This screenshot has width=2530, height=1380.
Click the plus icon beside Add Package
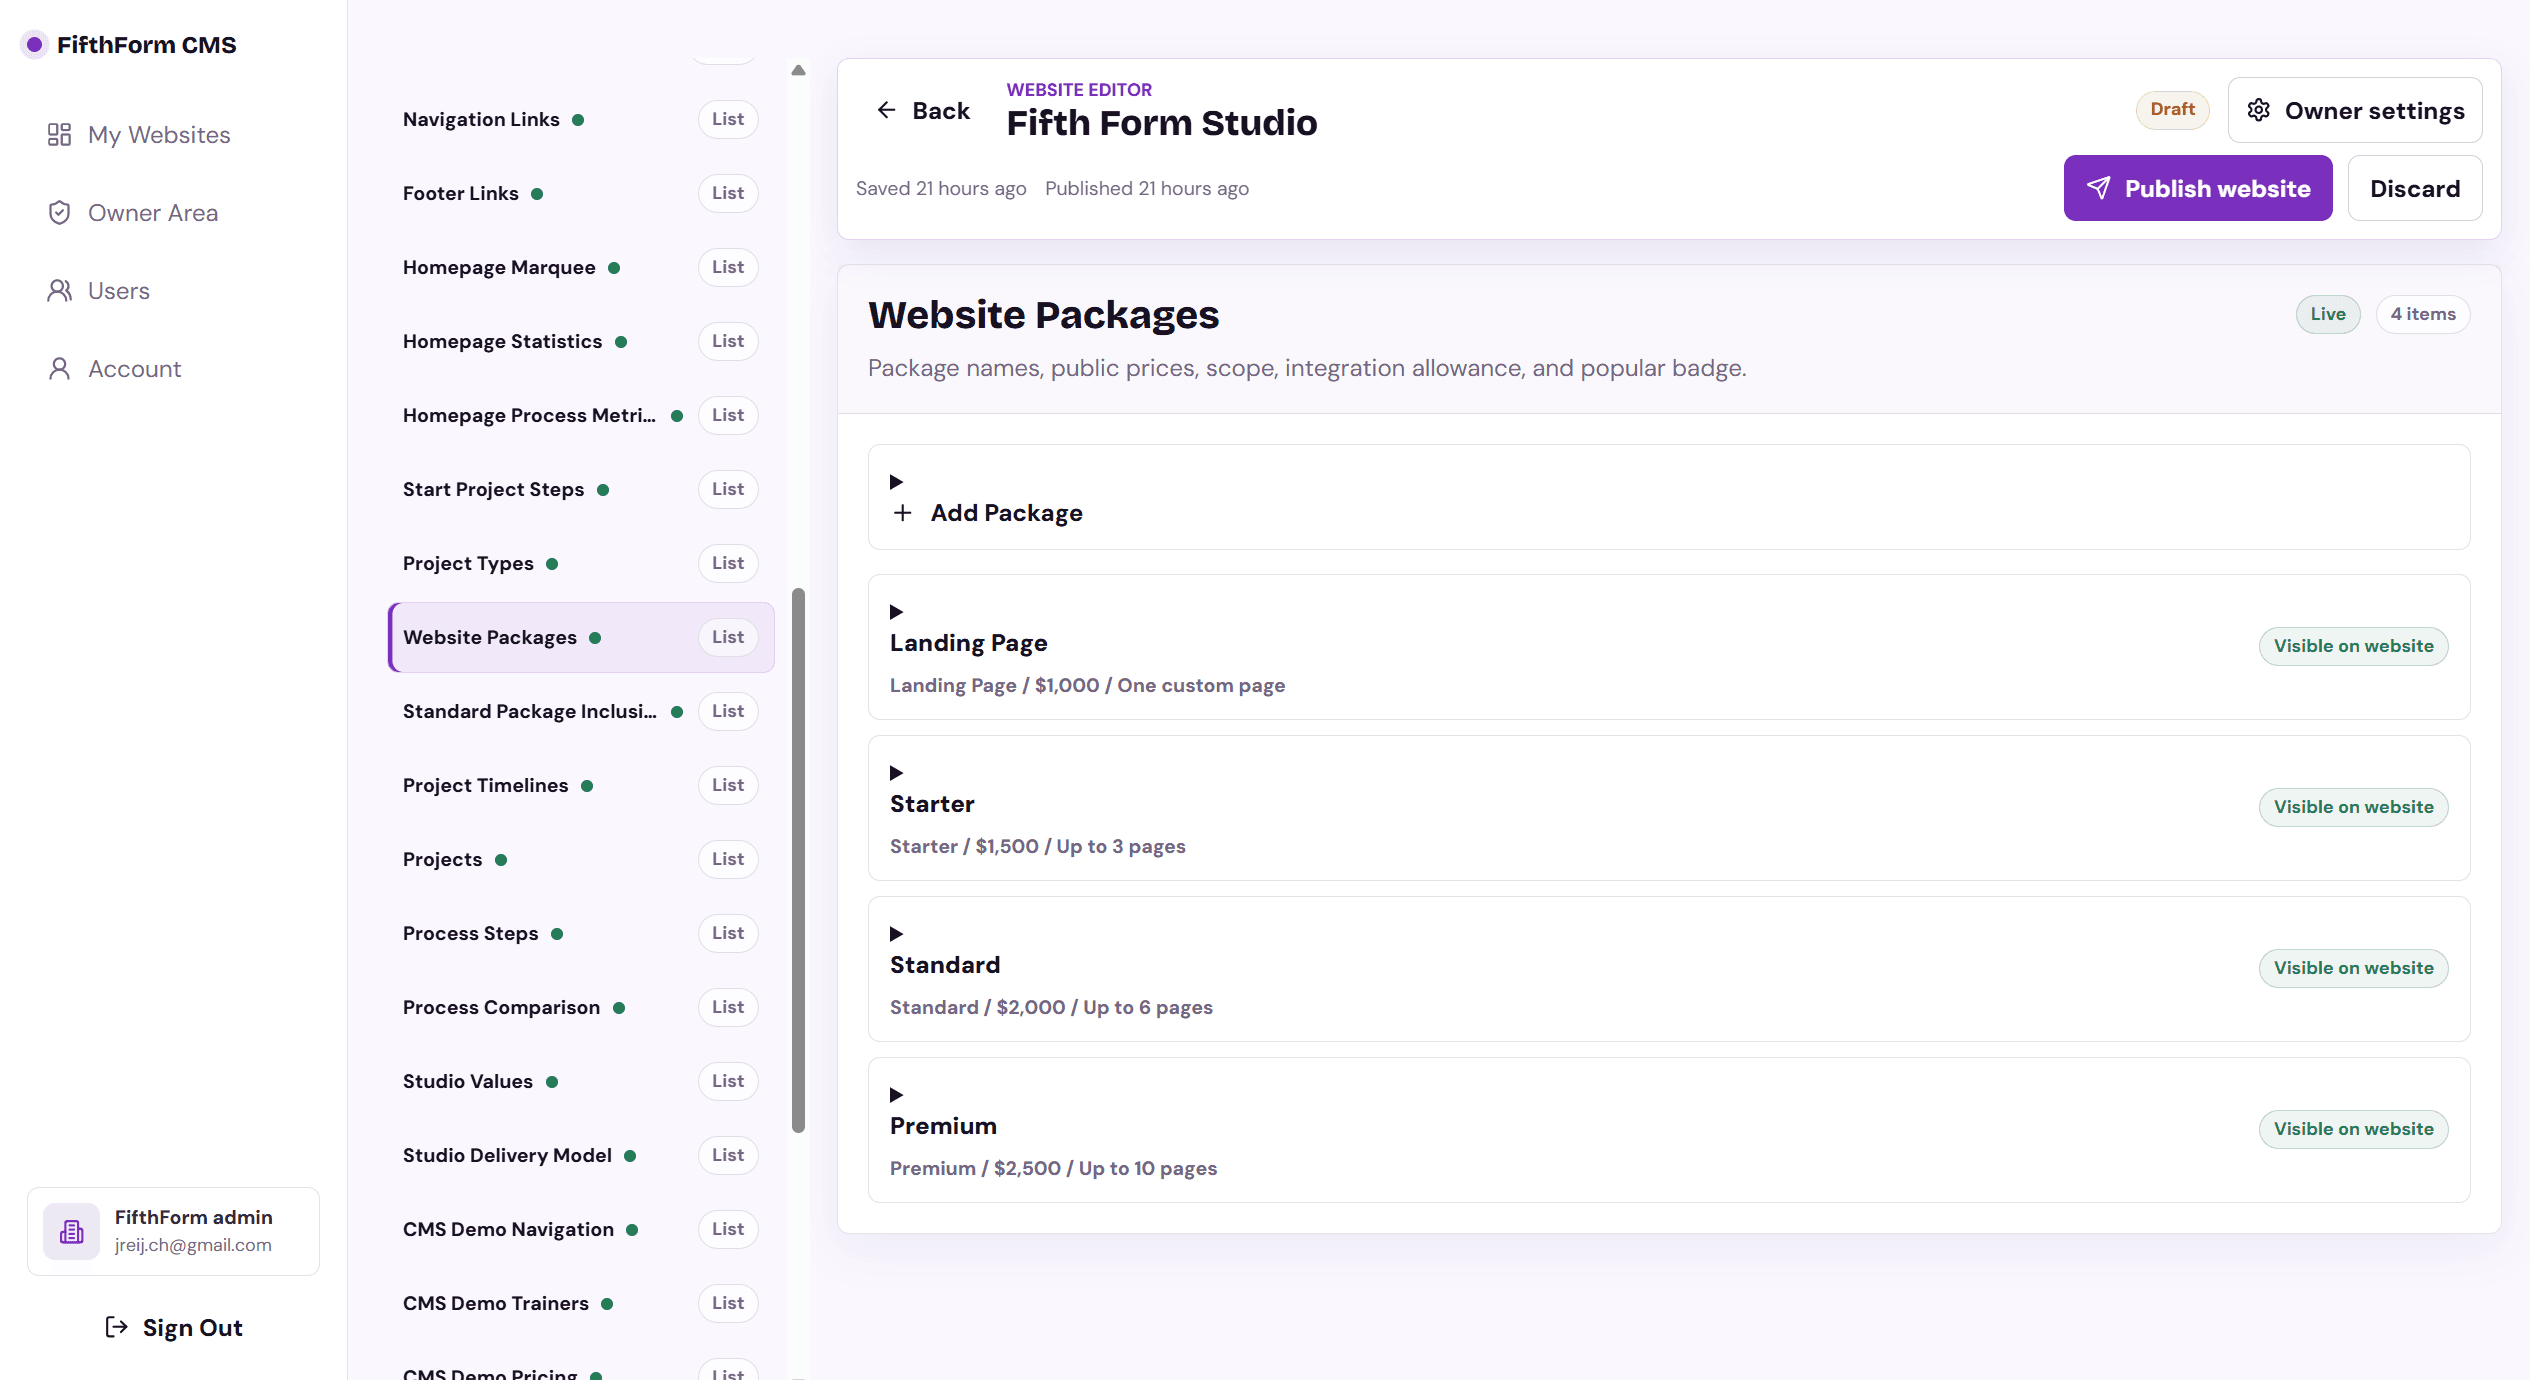click(x=902, y=513)
